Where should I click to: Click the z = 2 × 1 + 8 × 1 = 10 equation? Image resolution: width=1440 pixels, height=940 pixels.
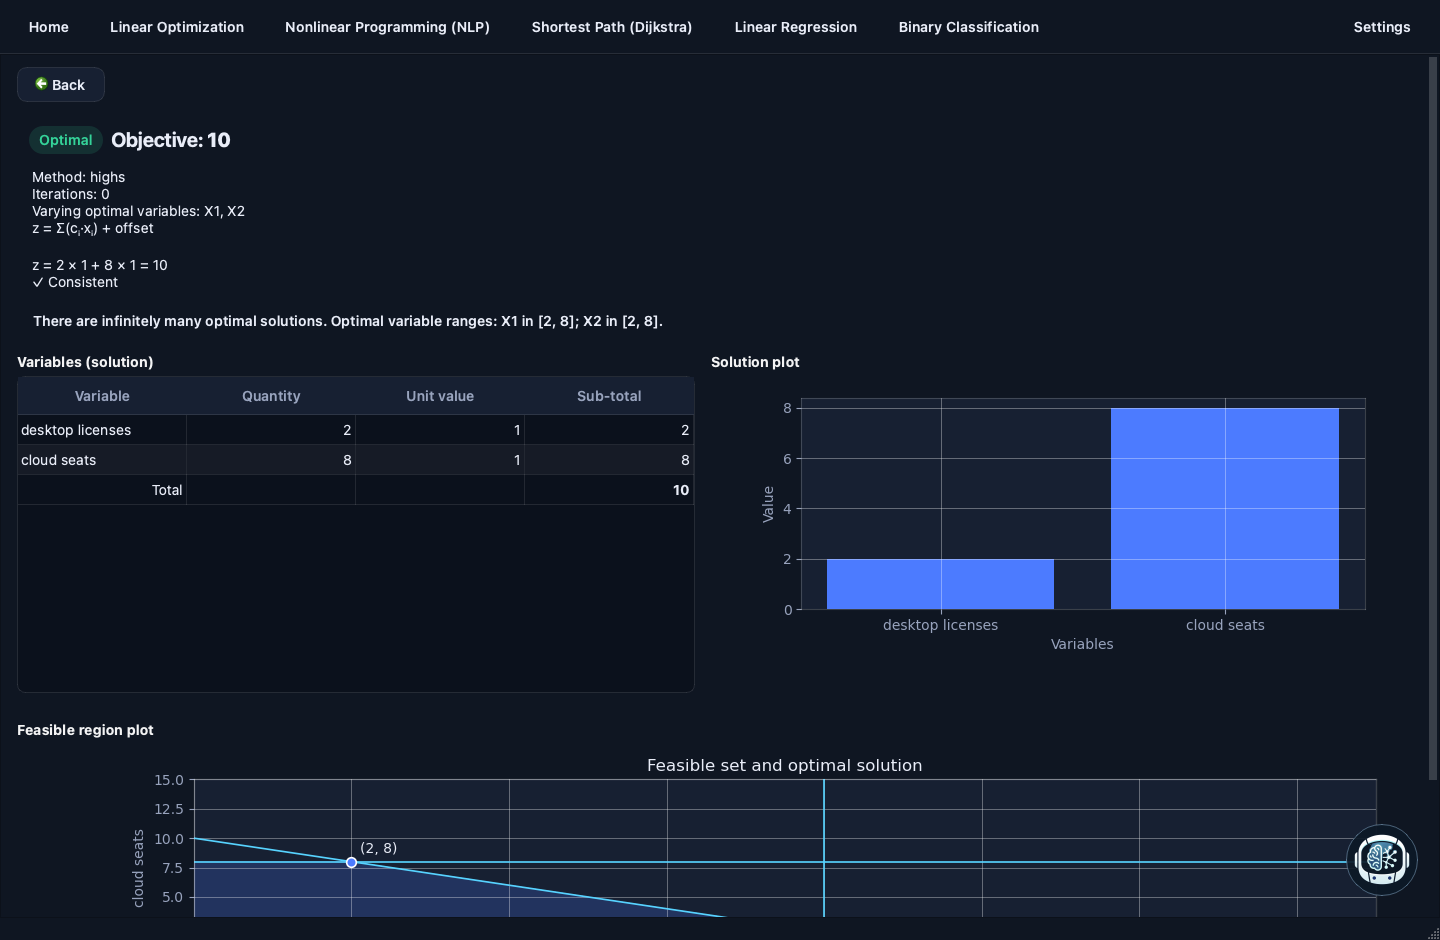pyautogui.click(x=100, y=265)
